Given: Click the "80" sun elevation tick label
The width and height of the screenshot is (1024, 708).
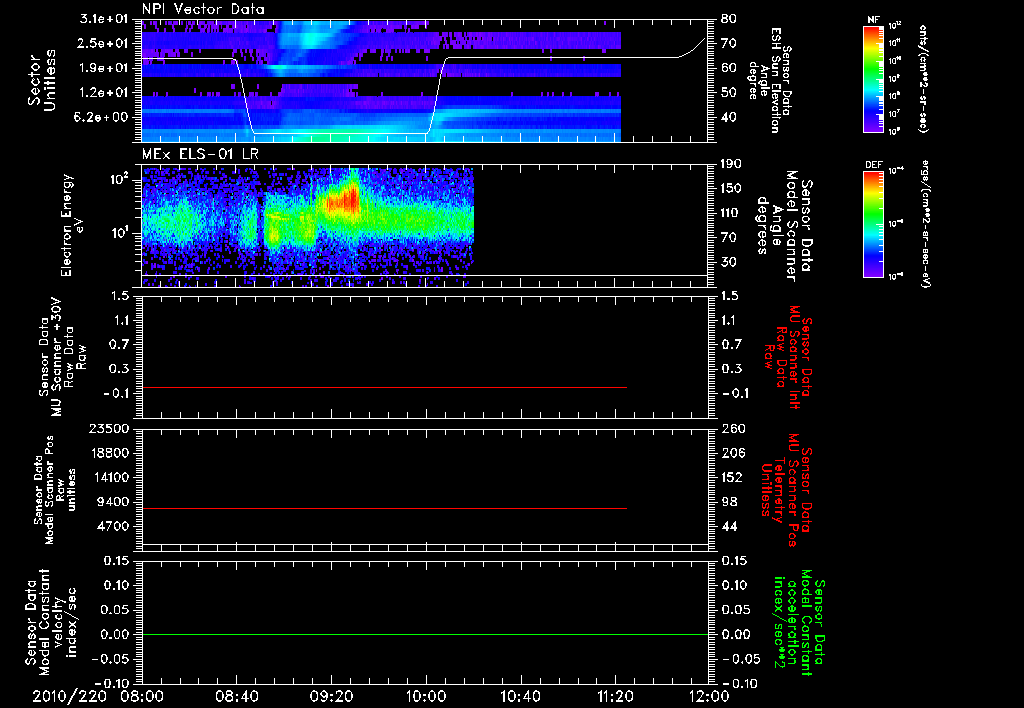Looking at the screenshot, I should 729,19.
